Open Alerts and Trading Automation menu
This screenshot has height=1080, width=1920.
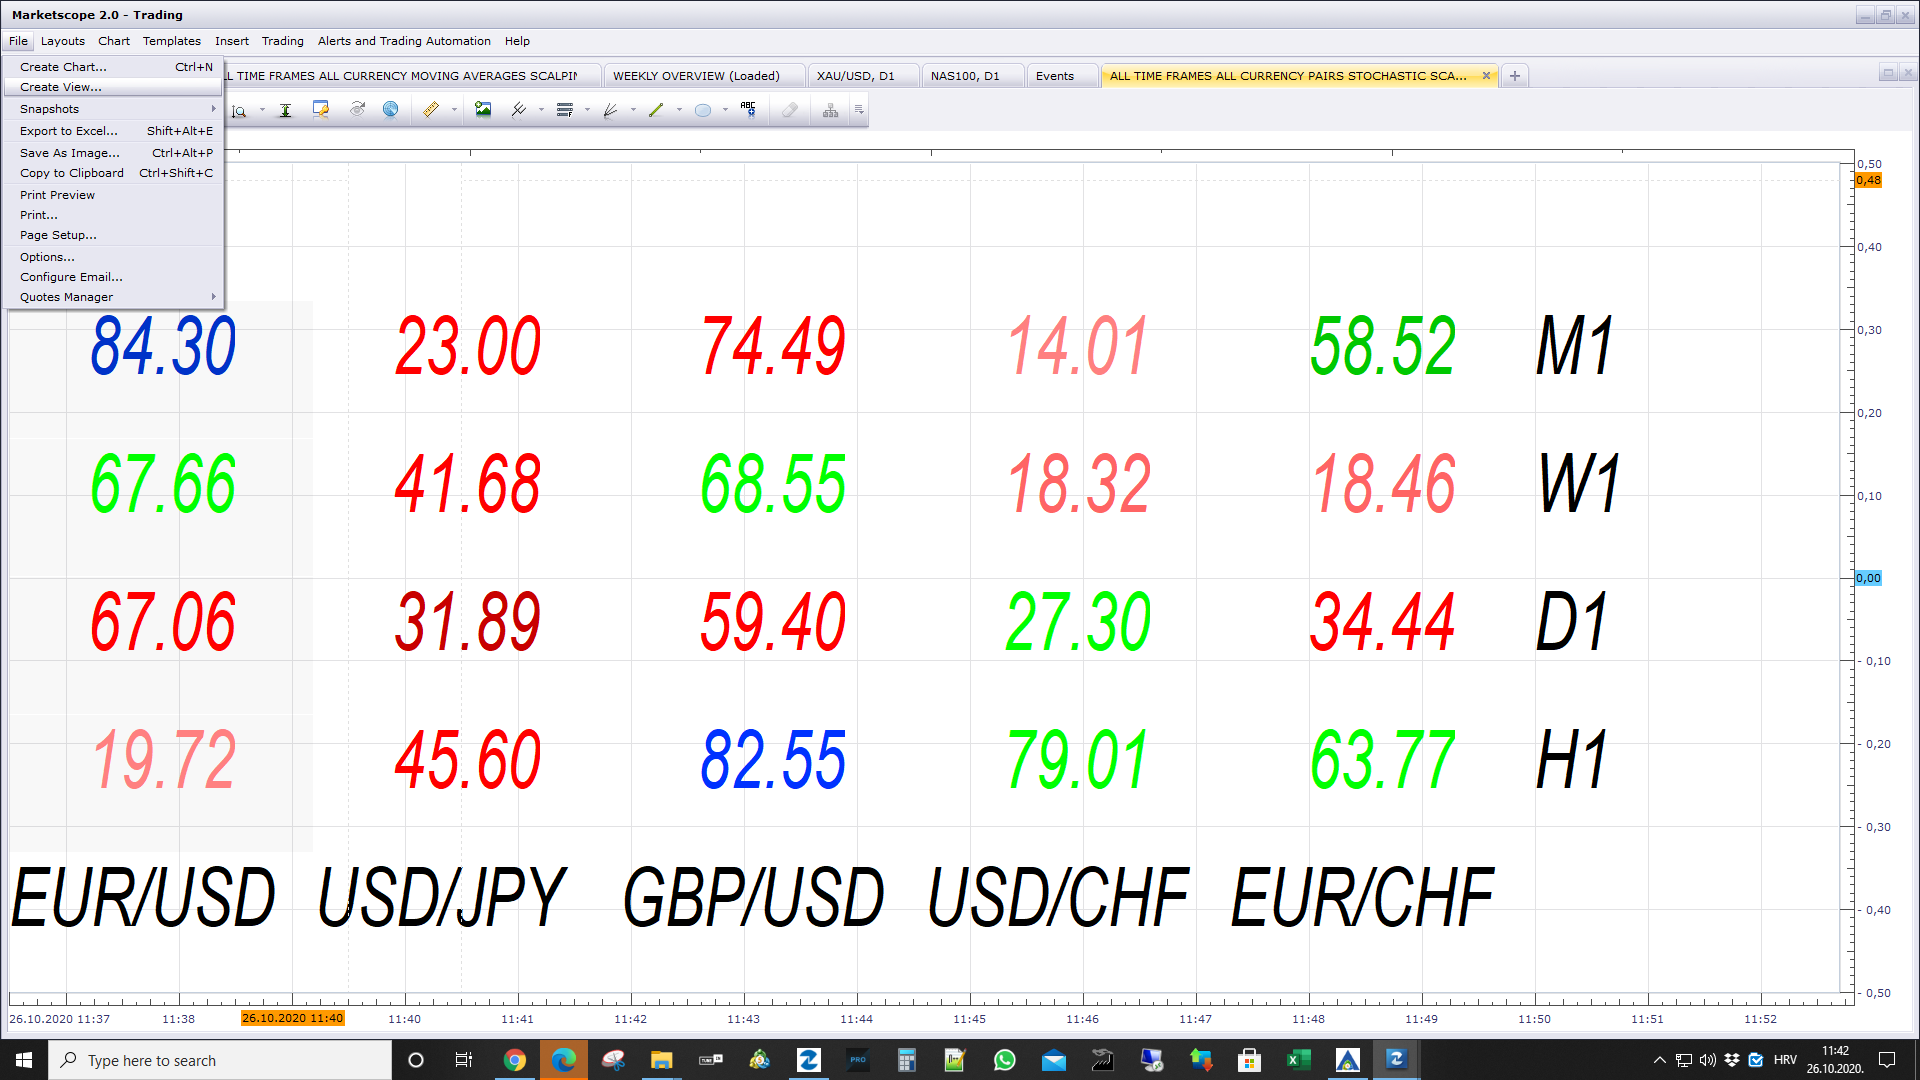[x=404, y=41]
